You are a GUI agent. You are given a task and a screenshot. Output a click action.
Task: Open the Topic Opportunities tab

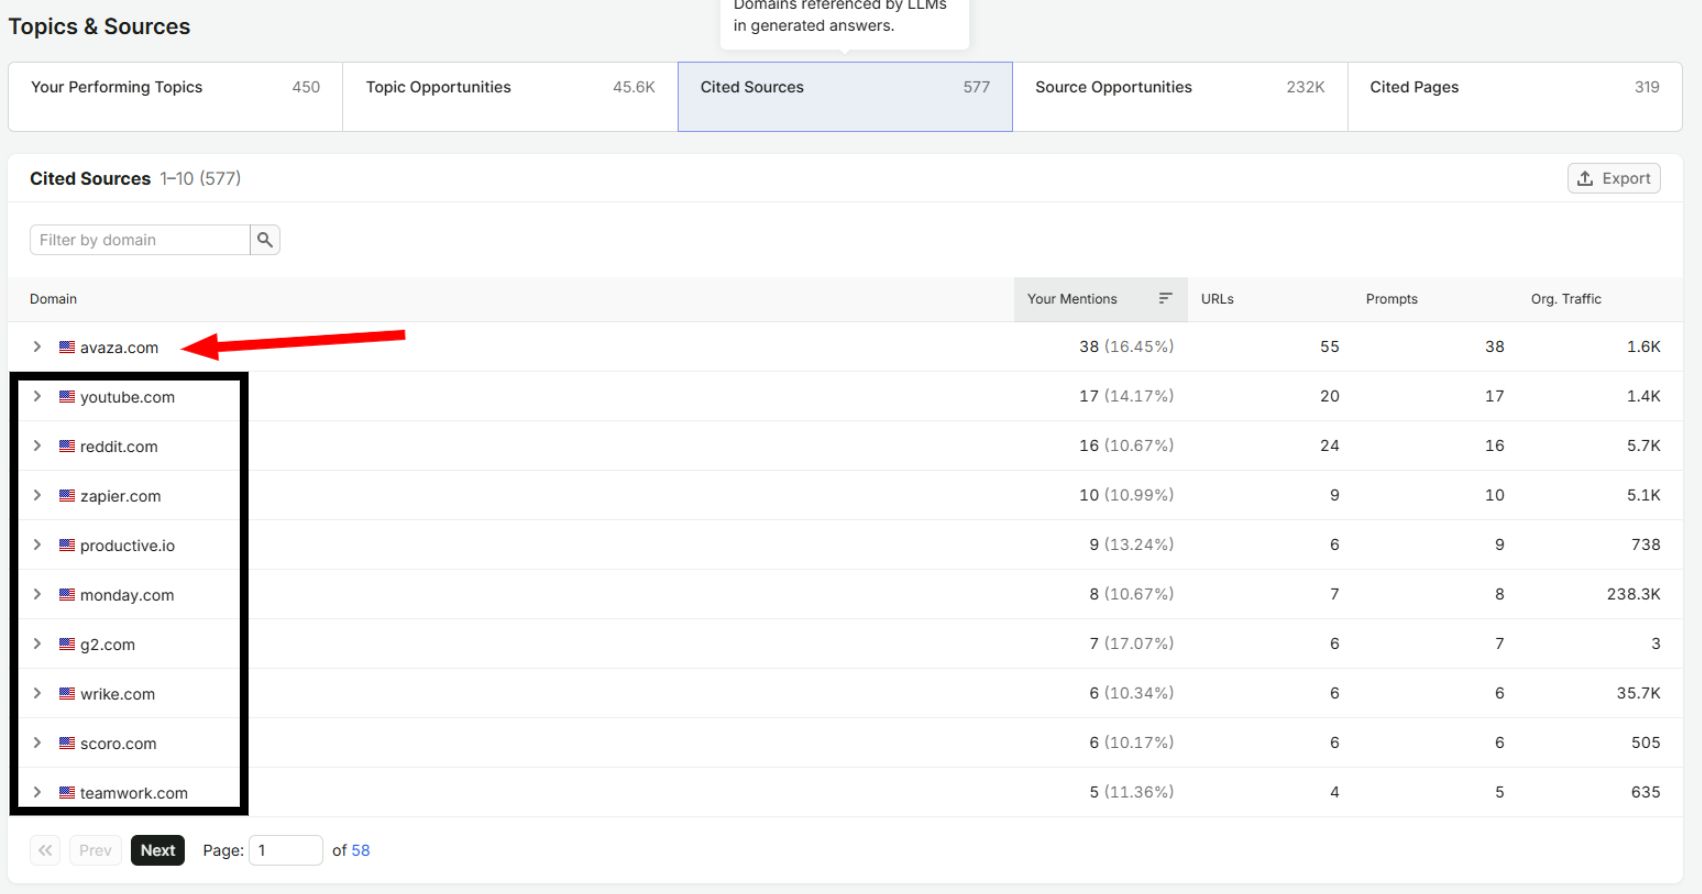(510, 97)
